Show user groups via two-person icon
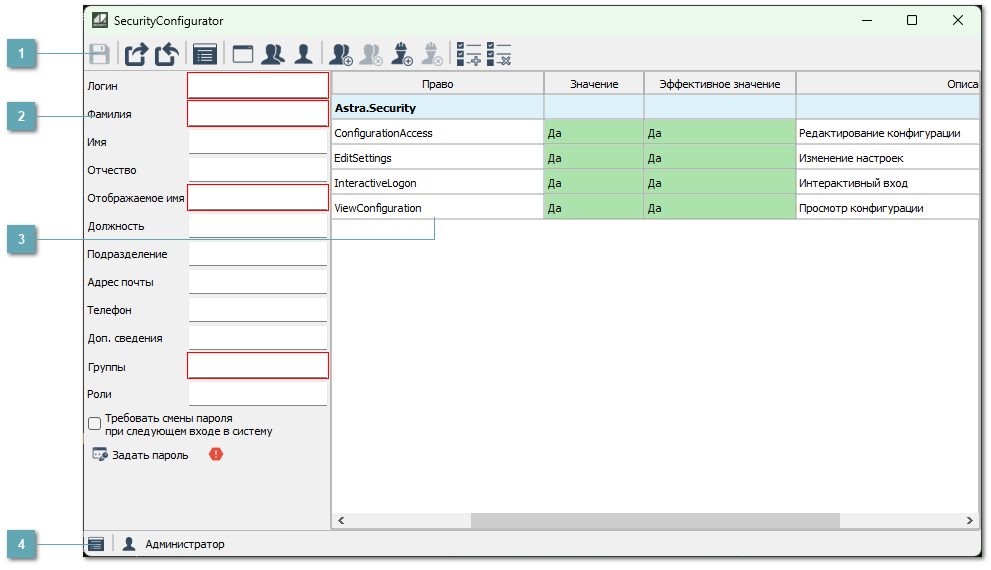 [x=272, y=54]
